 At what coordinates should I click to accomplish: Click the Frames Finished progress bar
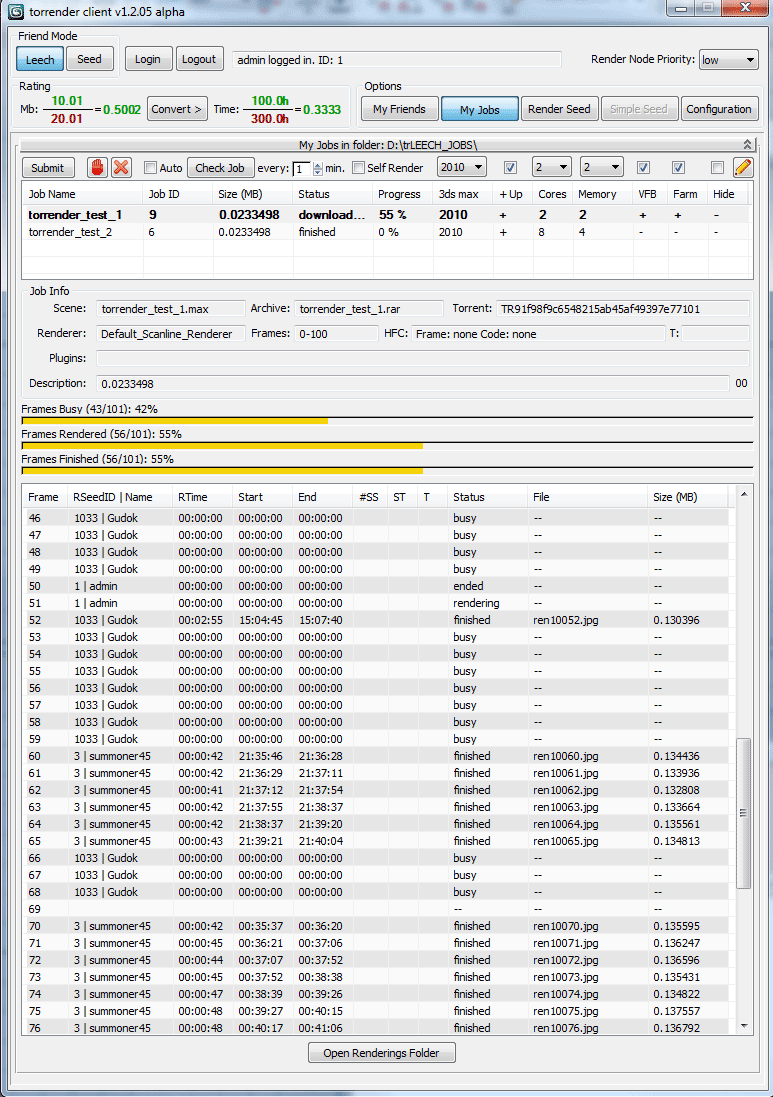tap(387, 472)
